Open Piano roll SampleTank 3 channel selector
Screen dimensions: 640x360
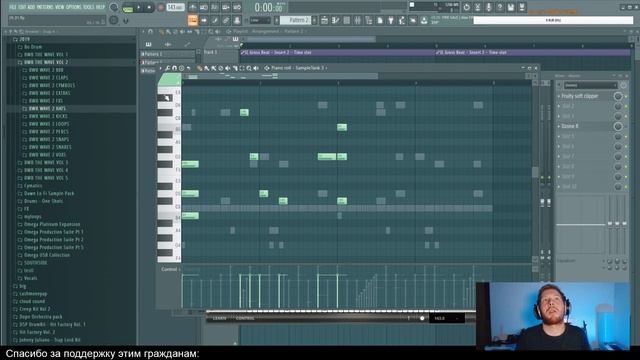300,68
